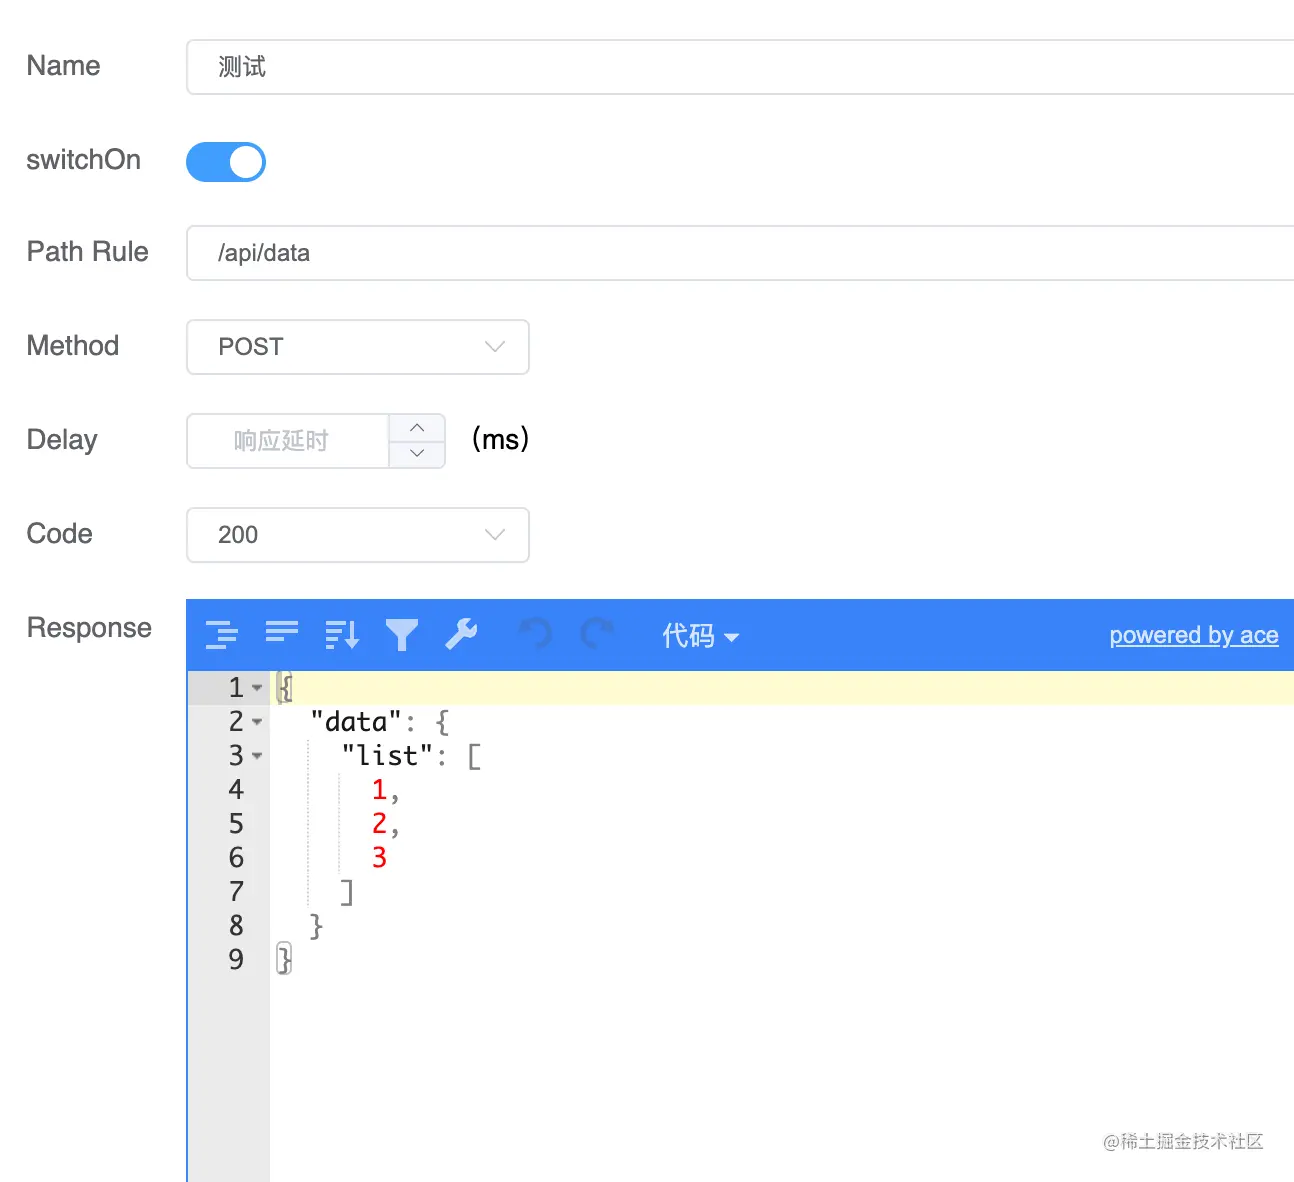Click the undo arrow icon in editor toolbar
This screenshot has height=1182, width=1294.
pyautogui.click(x=536, y=635)
